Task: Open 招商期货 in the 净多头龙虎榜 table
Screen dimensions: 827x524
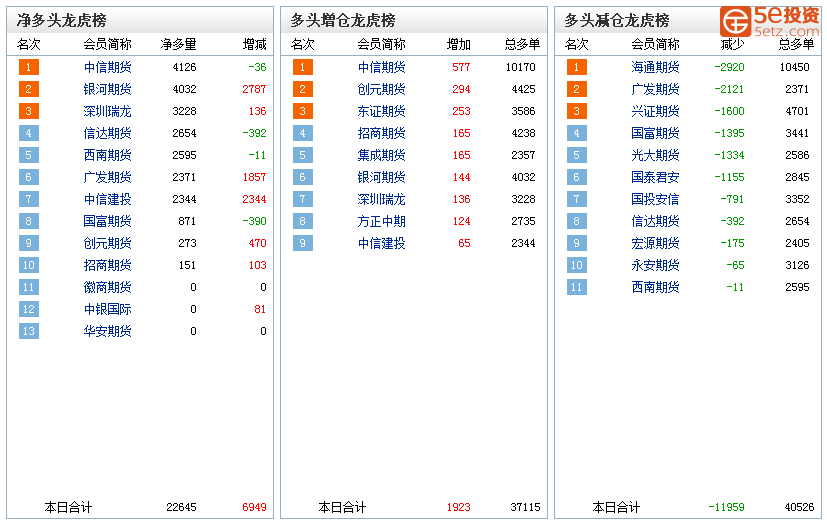Action: pyautogui.click(x=108, y=265)
